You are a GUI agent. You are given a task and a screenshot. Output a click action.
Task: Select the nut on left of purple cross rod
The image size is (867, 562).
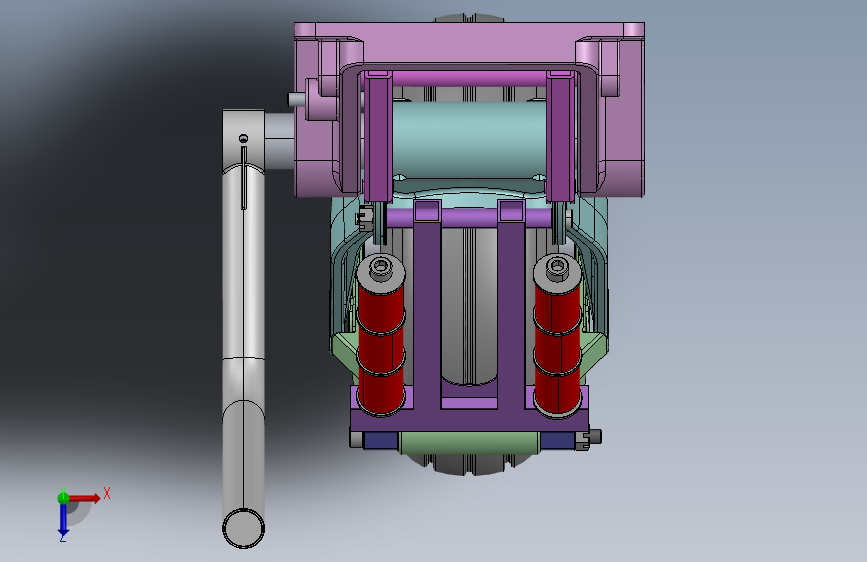click(x=364, y=218)
